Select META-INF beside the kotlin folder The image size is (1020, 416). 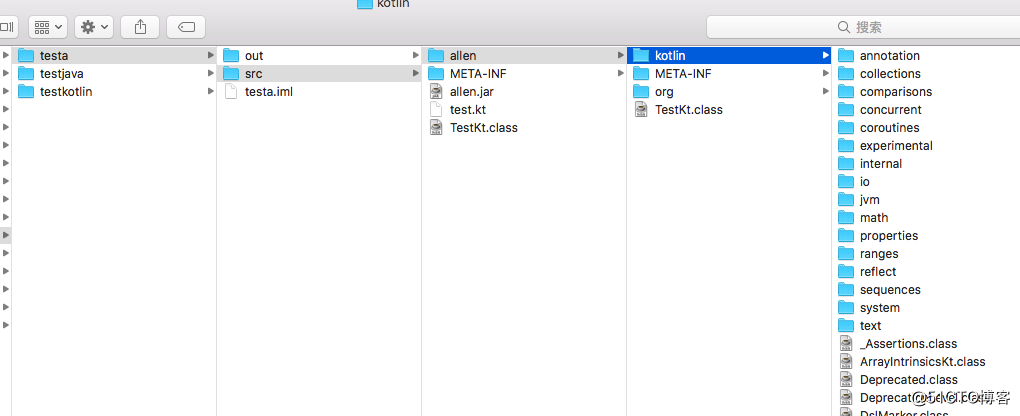683,74
